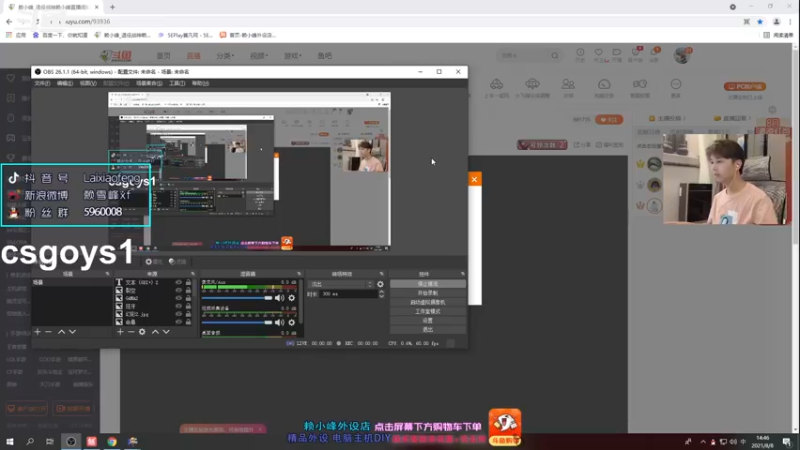Move selected source up in Sources panel
This screenshot has width=800, height=450.
(x=155, y=332)
